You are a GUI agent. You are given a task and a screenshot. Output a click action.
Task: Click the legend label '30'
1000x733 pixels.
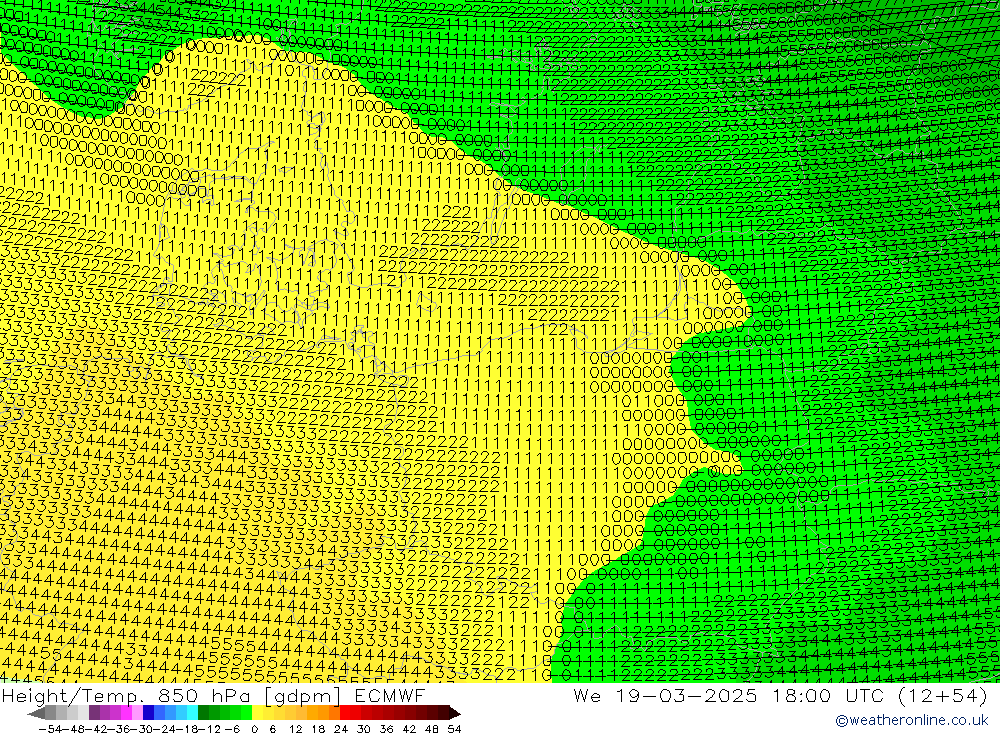[363, 729]
